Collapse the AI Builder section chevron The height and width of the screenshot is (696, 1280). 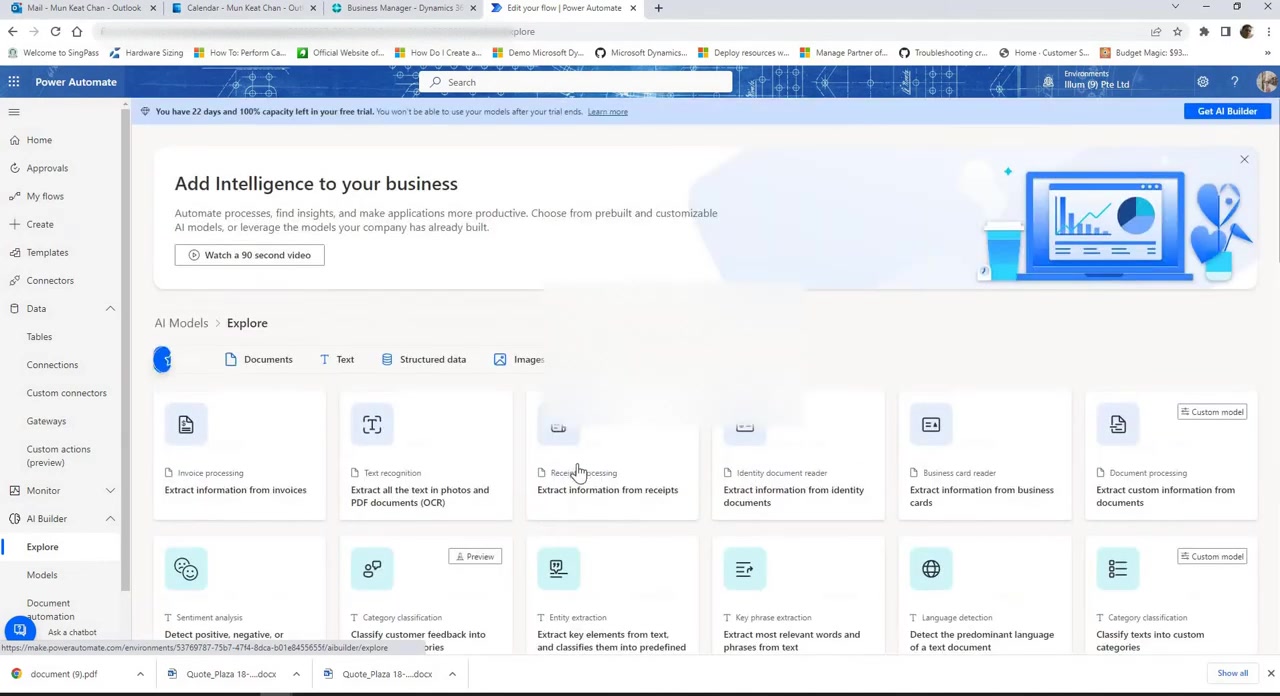click(110, 519)
